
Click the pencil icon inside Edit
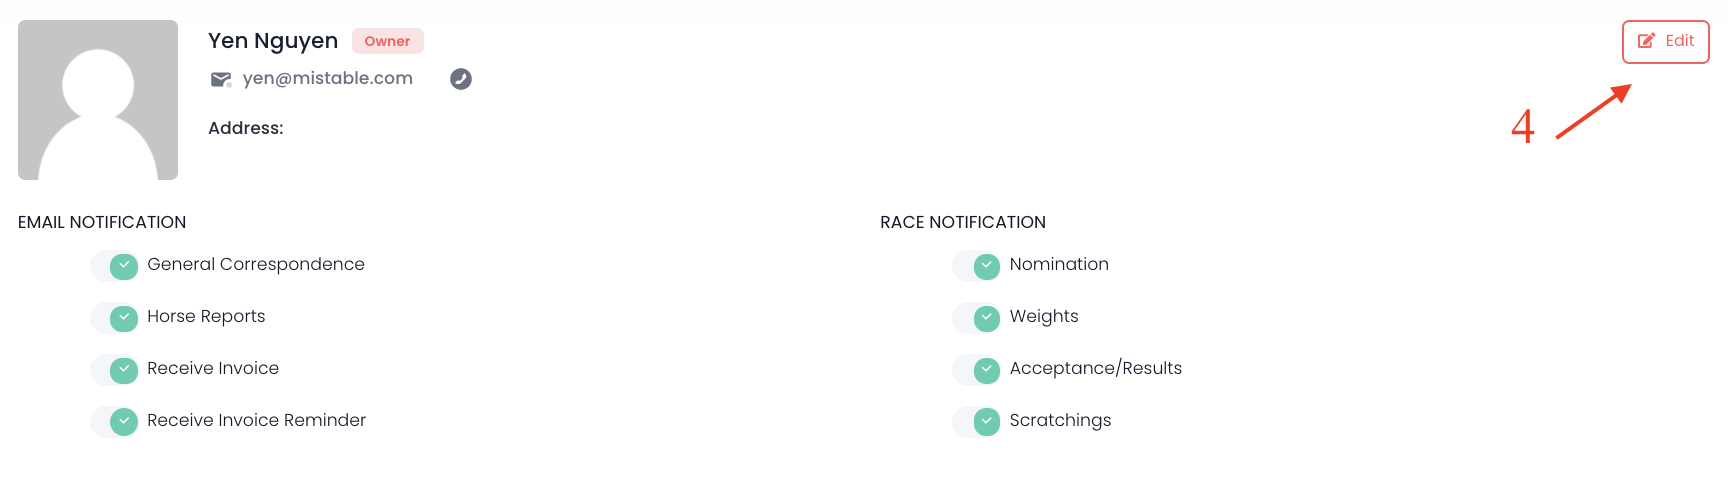point(1646,42)
